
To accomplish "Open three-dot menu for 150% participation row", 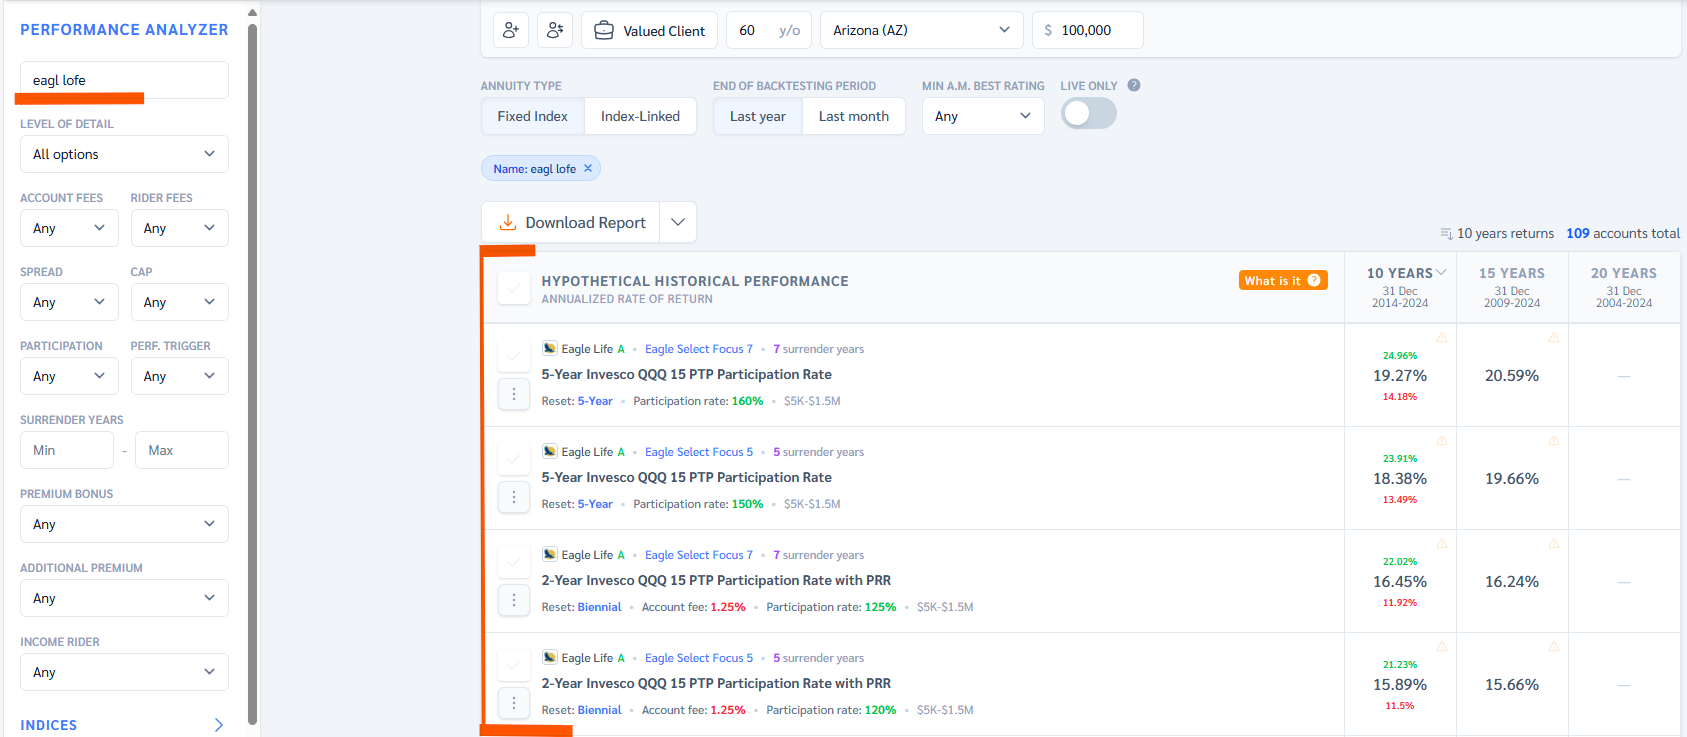I will click(514, 497).
